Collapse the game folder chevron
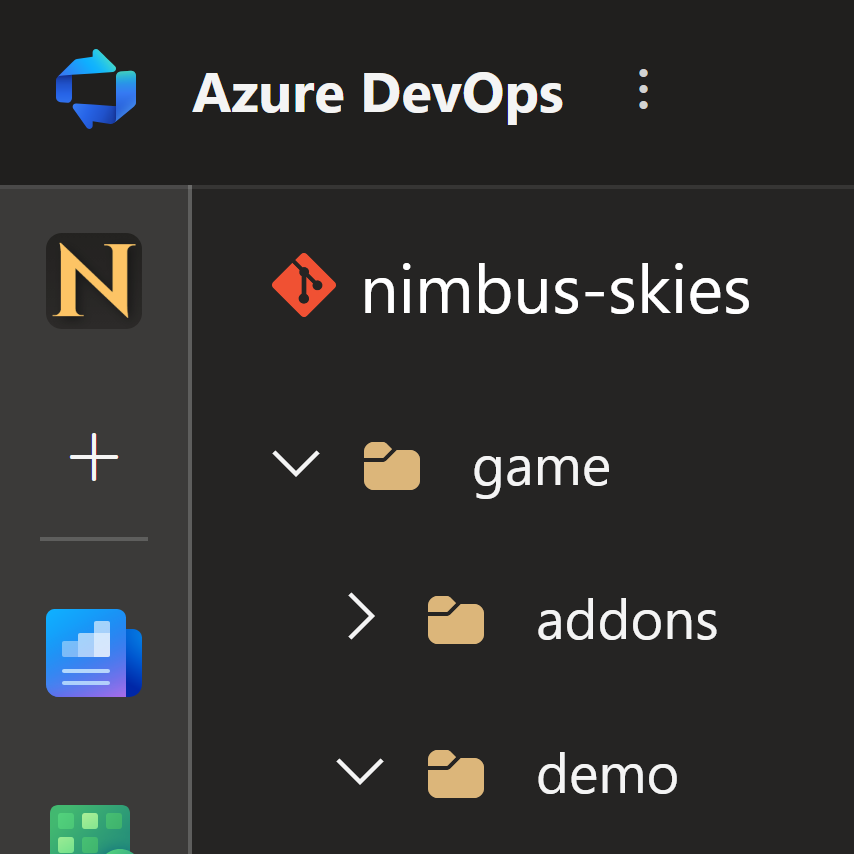This screenshot has height=854, width=854. point(296,463)
